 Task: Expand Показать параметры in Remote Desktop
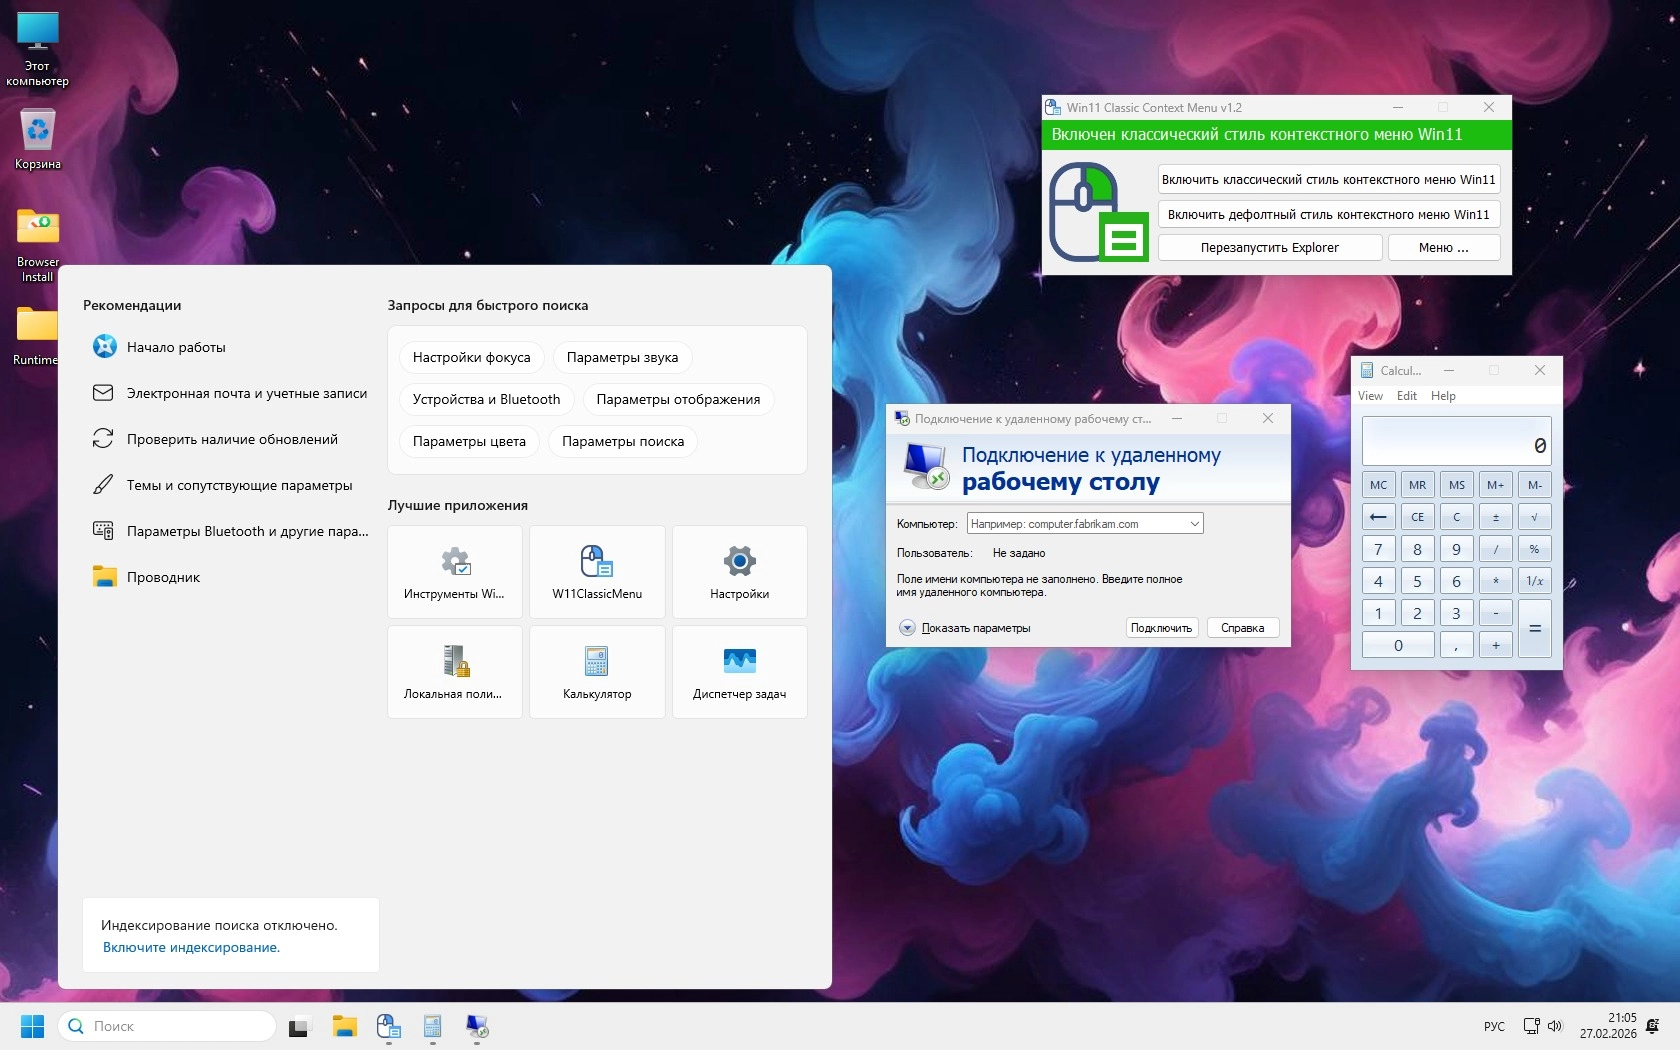(x=907, y=628)
